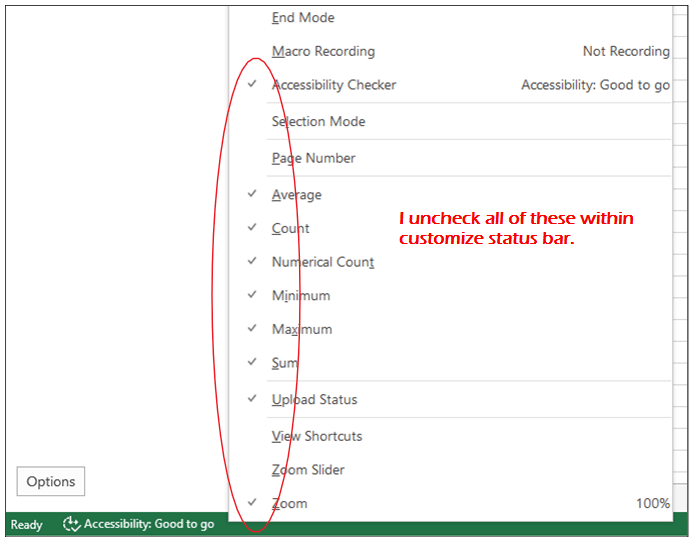Uncheck the Minimum option

tap(451, 295)
